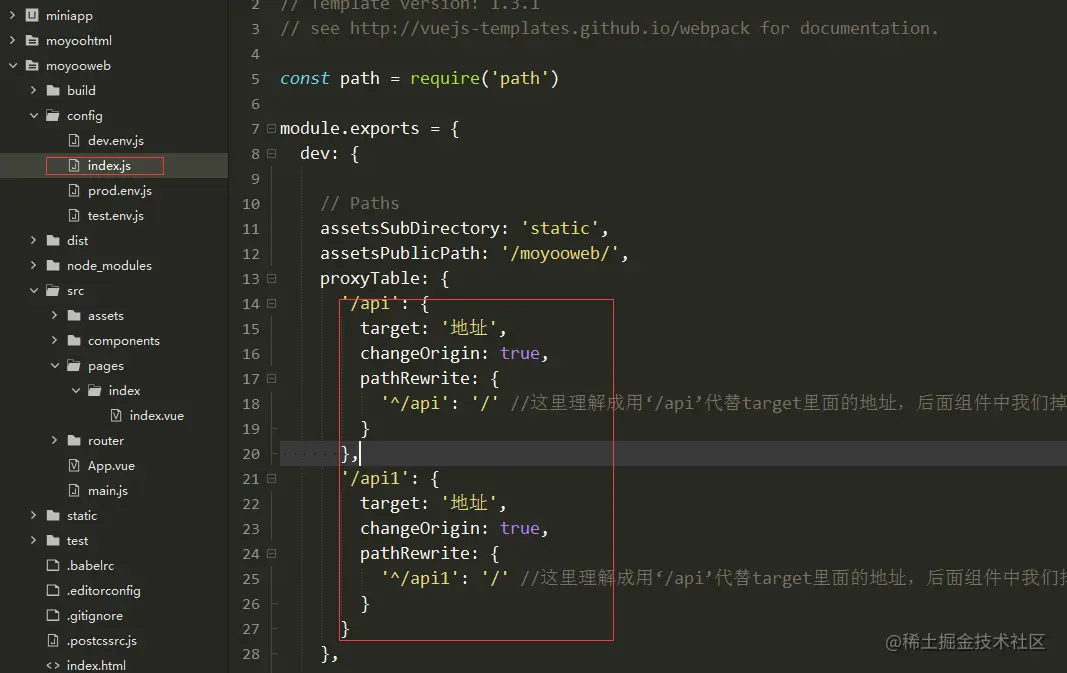Screen dimensions: 1067x673
Task: Click the static folder icon
Action: click(x=53, y=515)
